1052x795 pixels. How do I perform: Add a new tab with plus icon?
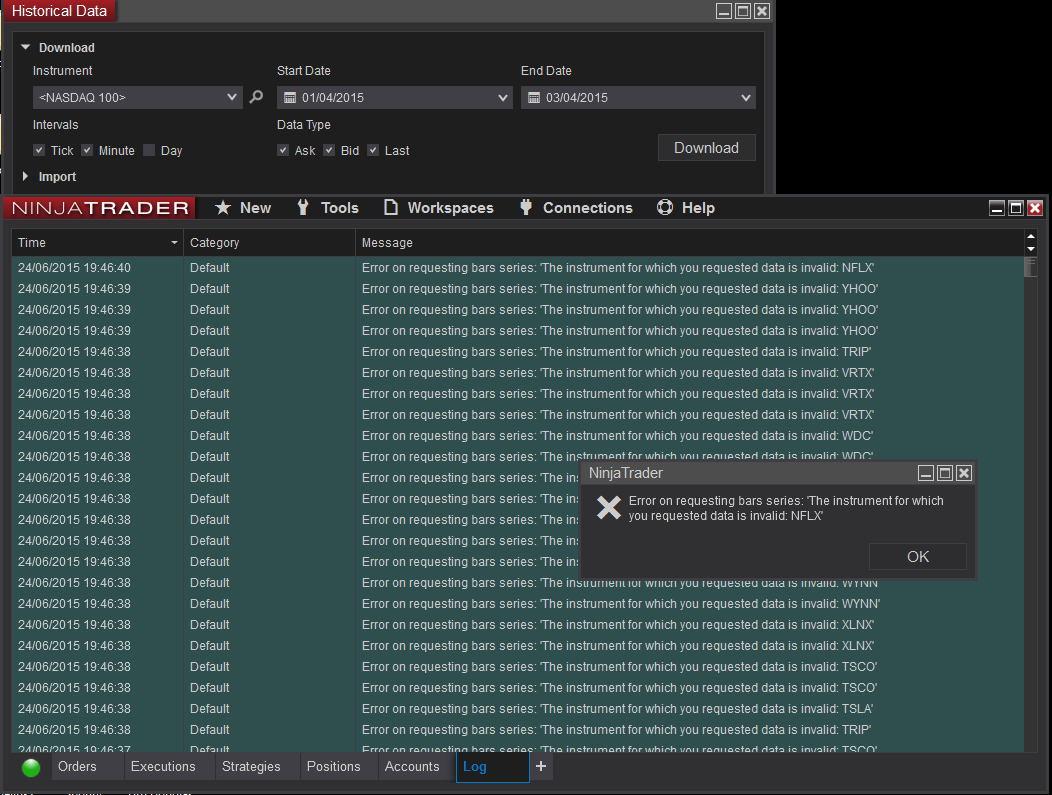(x=541, y=766)
